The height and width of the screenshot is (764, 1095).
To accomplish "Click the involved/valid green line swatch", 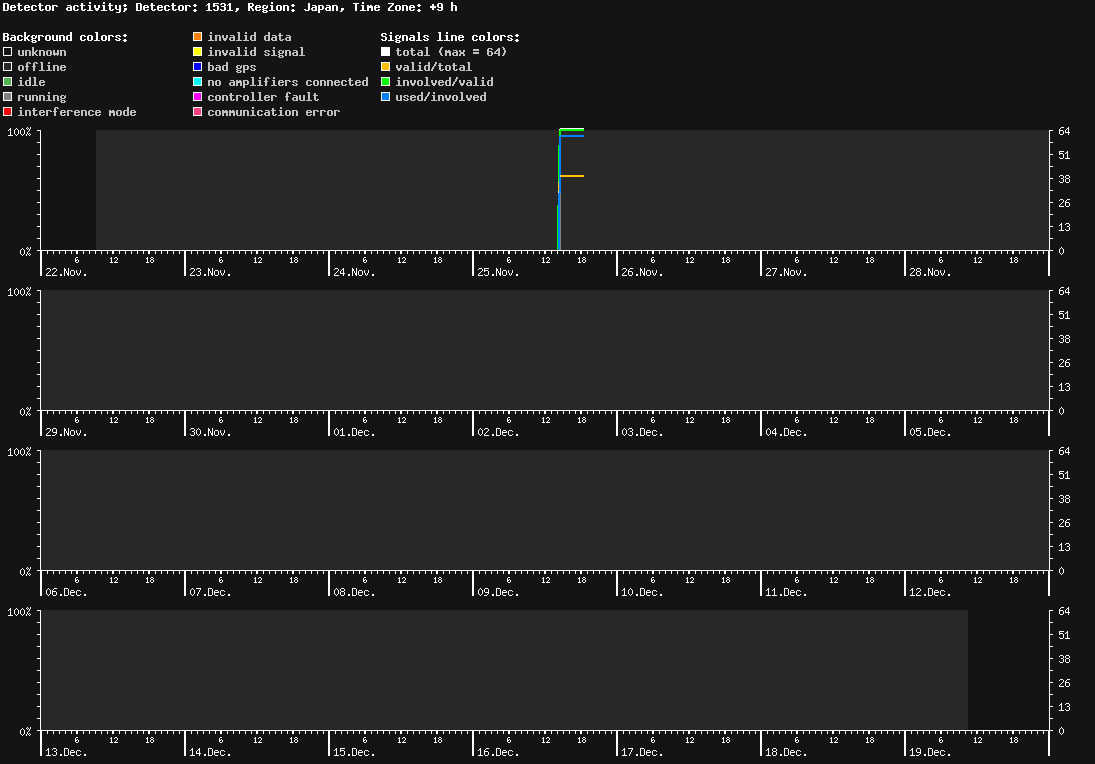I will [x=386, y=82].
